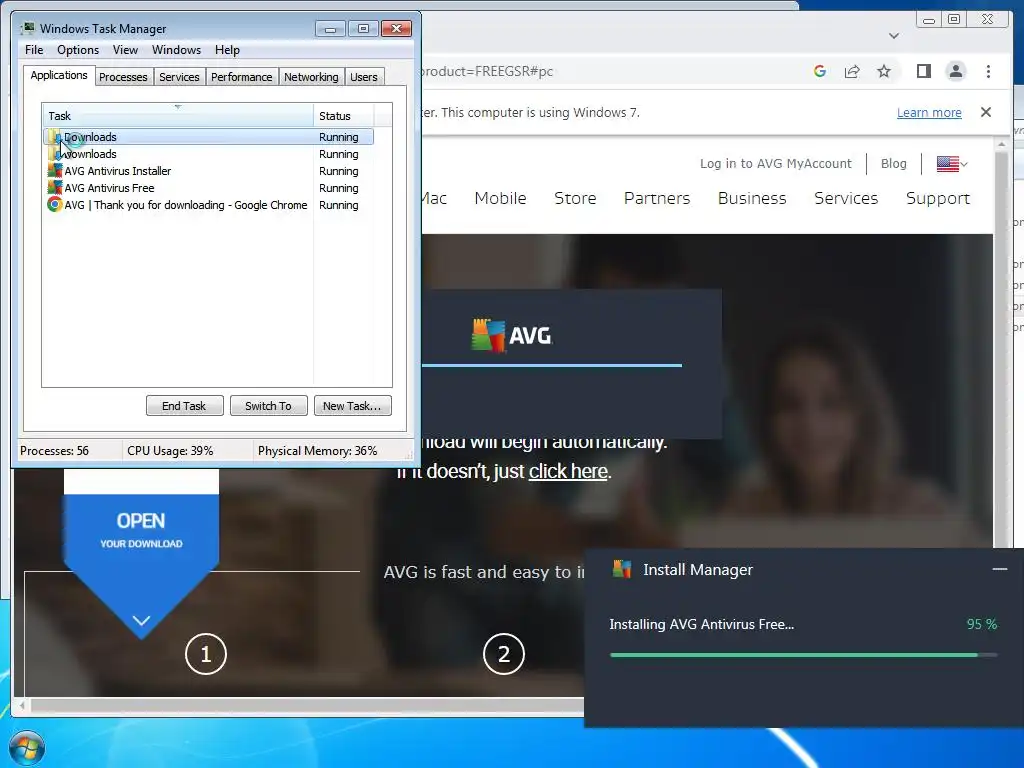The image size is (1024, 768).
Task: Bookmark this page with the star icon
Action: (x=884, y=71)
